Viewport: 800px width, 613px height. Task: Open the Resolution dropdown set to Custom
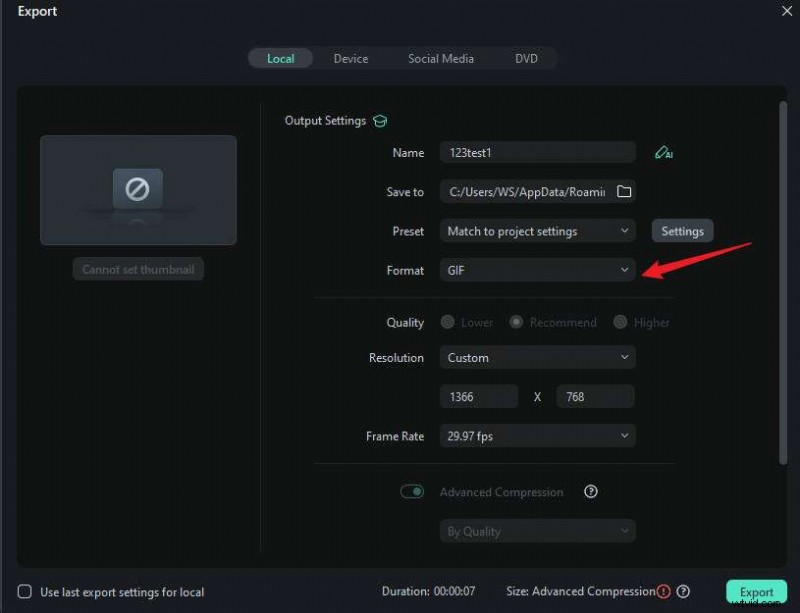(537, 357)
